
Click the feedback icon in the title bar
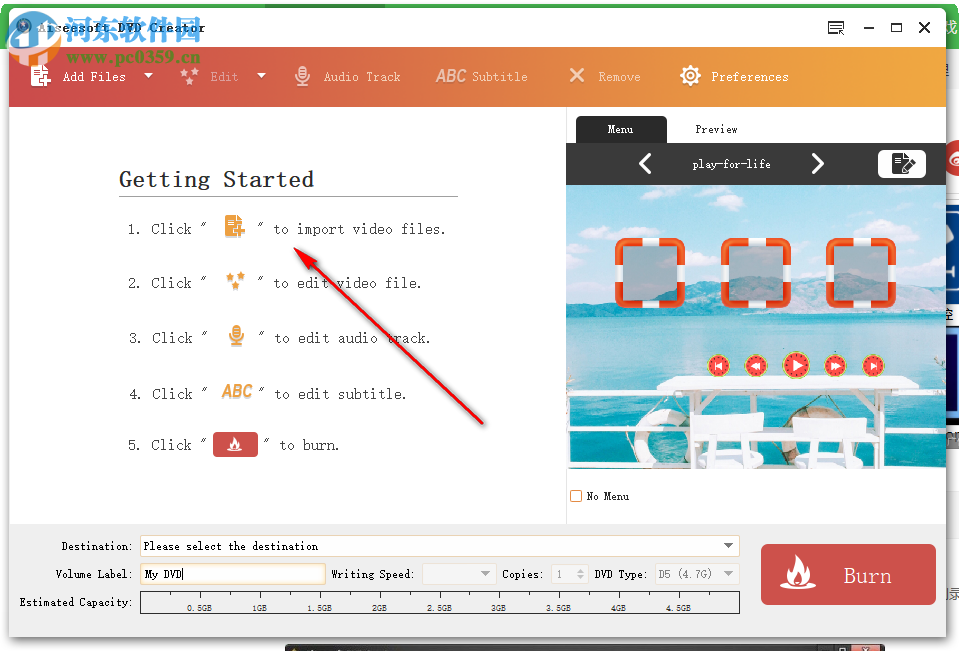(x=835, y=28)
